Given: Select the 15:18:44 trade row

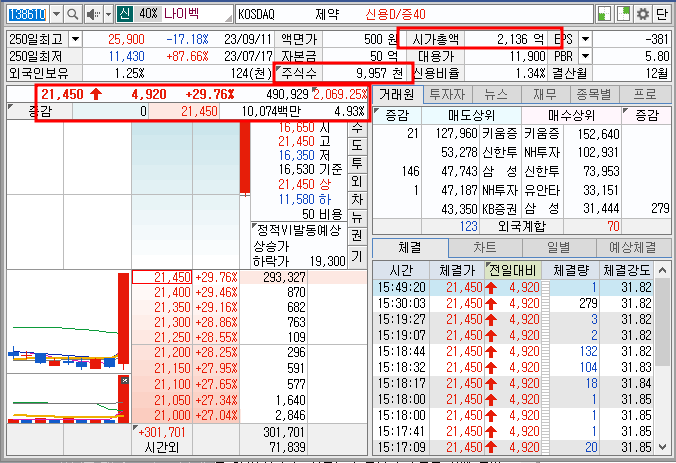Looking at the screenshot, I should pos(513,351).
